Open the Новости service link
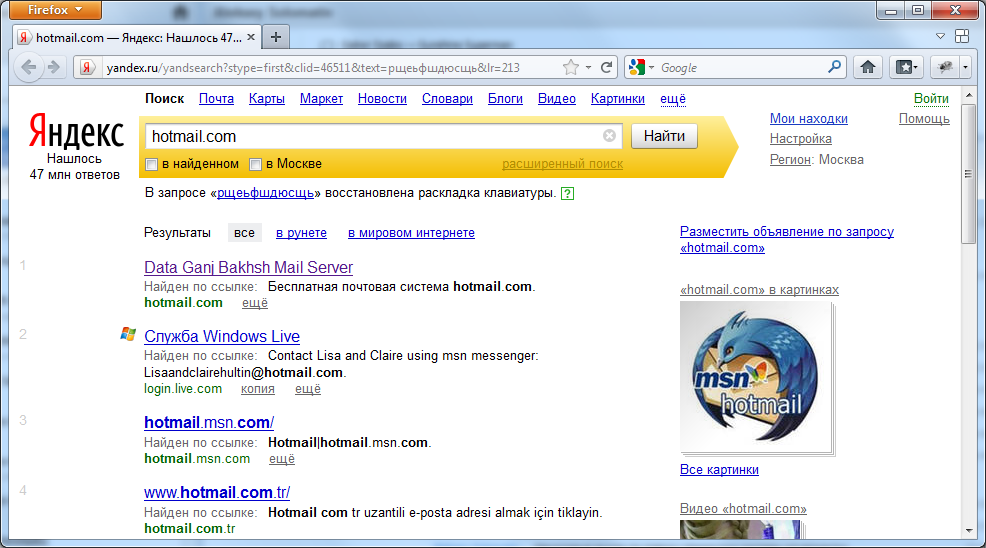The image size is (986, 548). [382, 99]
